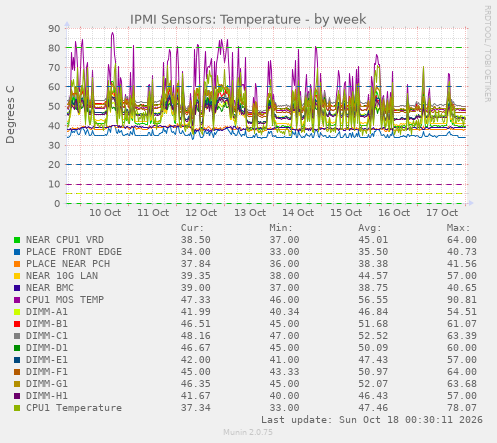Viewport: 497px width, 443px height.
Task: Click the Cur: column header
Action: (x=192, y=228)
